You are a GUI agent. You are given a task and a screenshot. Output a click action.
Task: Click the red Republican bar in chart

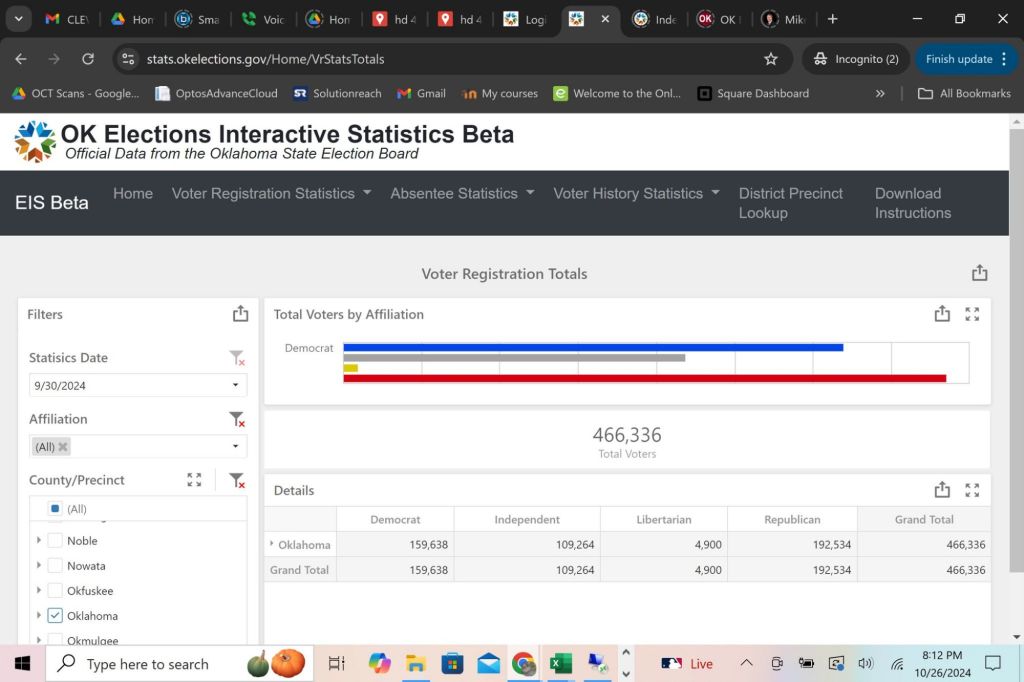click(x=644, y=379)
